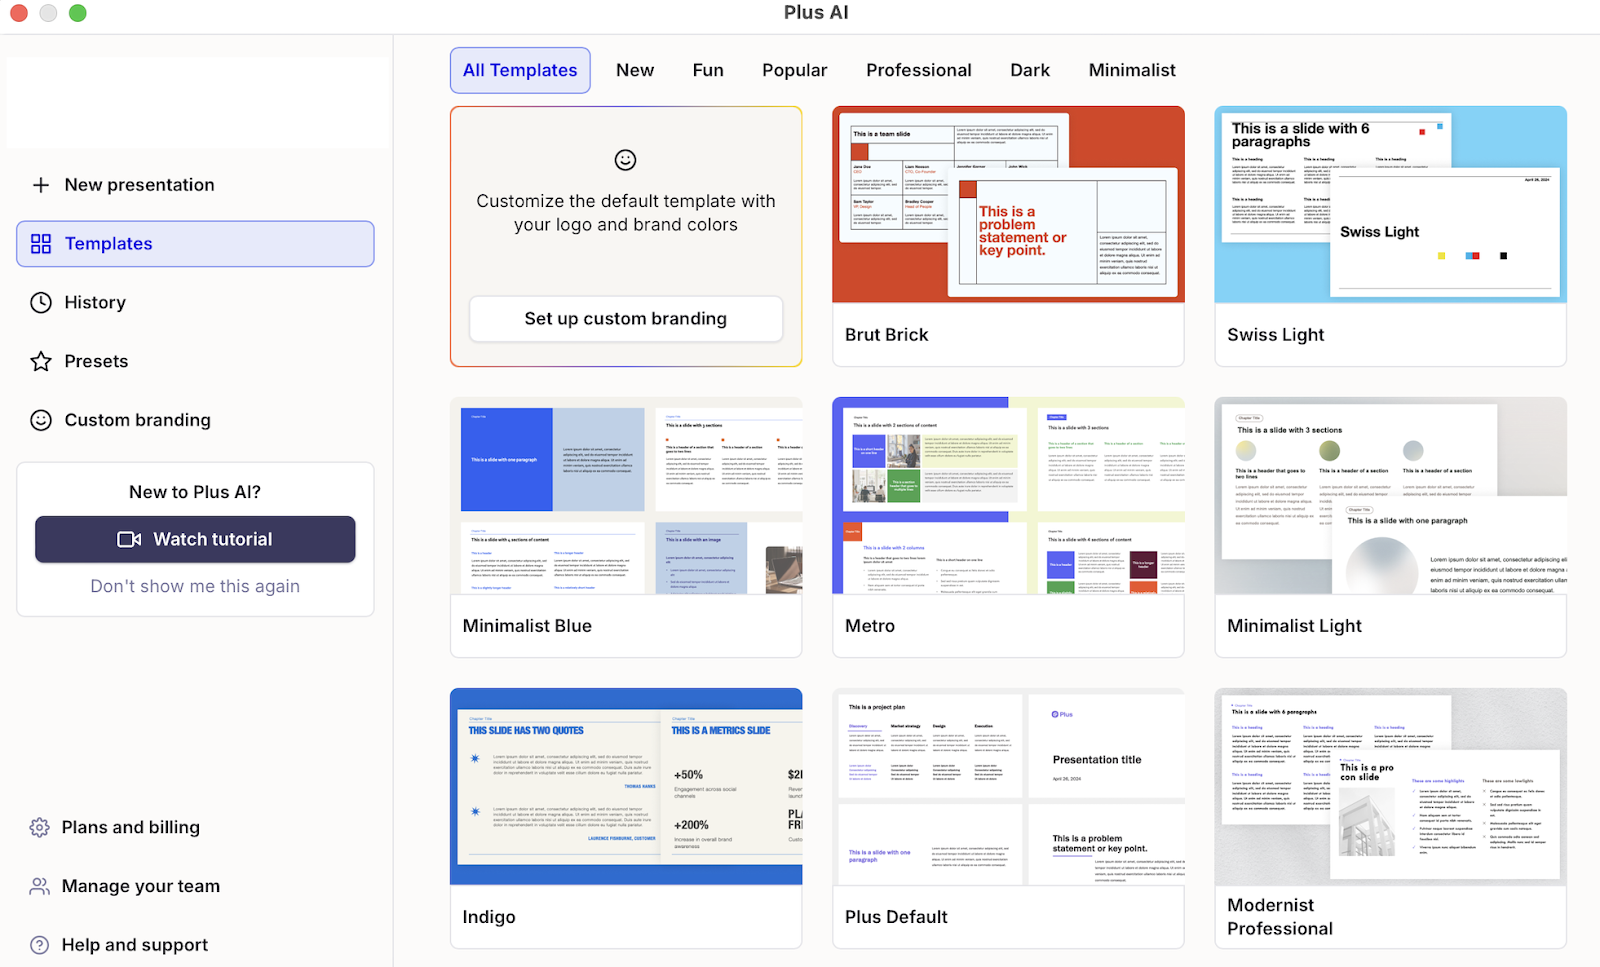The image size is (1600, 967).
Task: Switch to the New templates tab
Action: (635, 71)
